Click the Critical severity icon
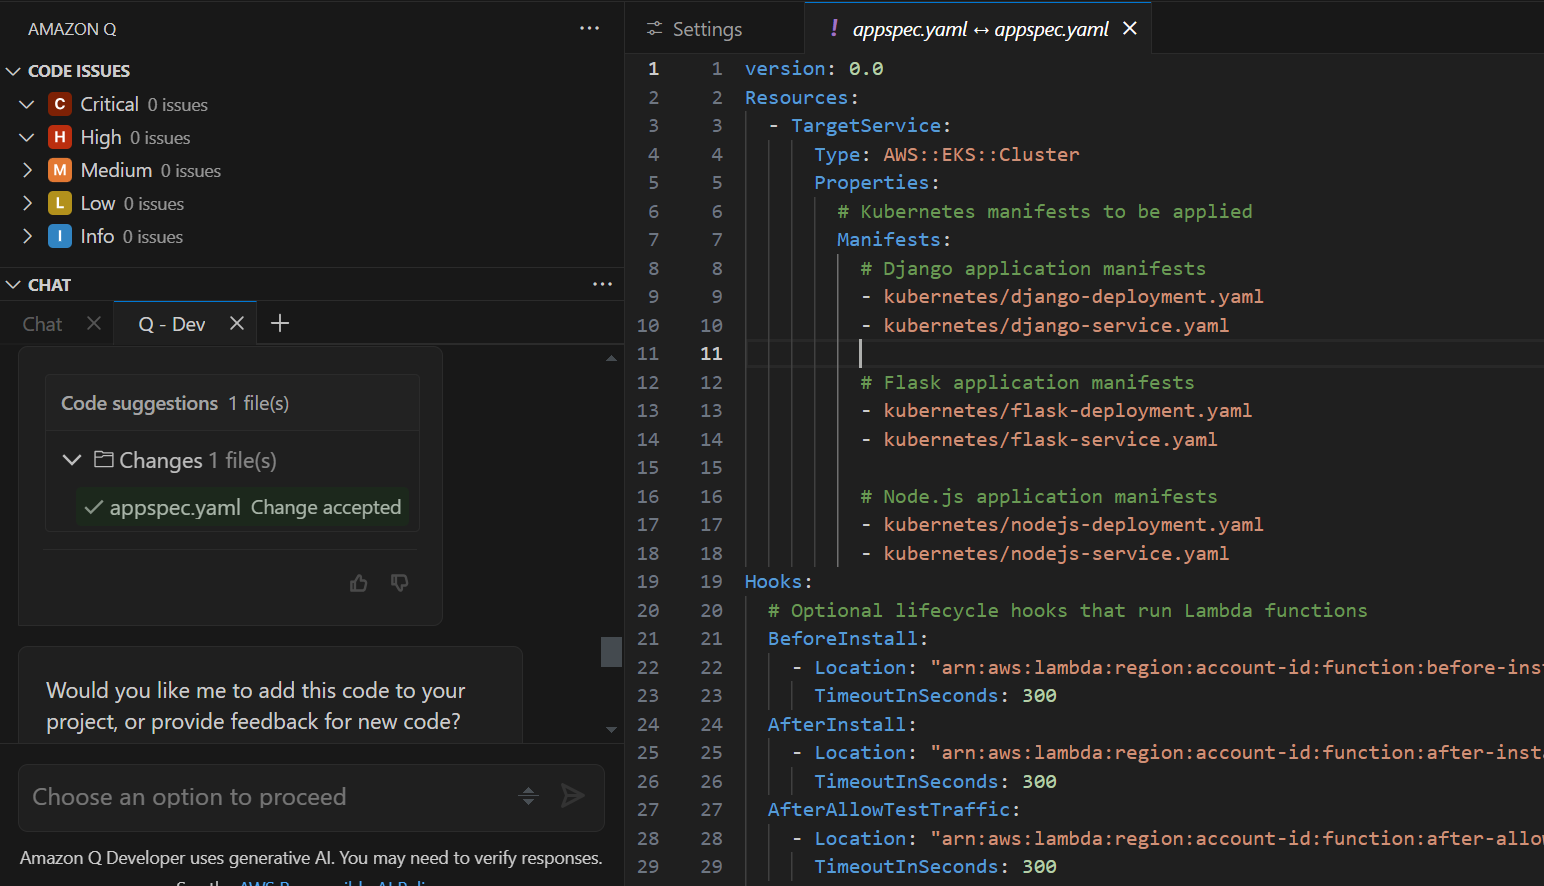 [x=60, y=104]
